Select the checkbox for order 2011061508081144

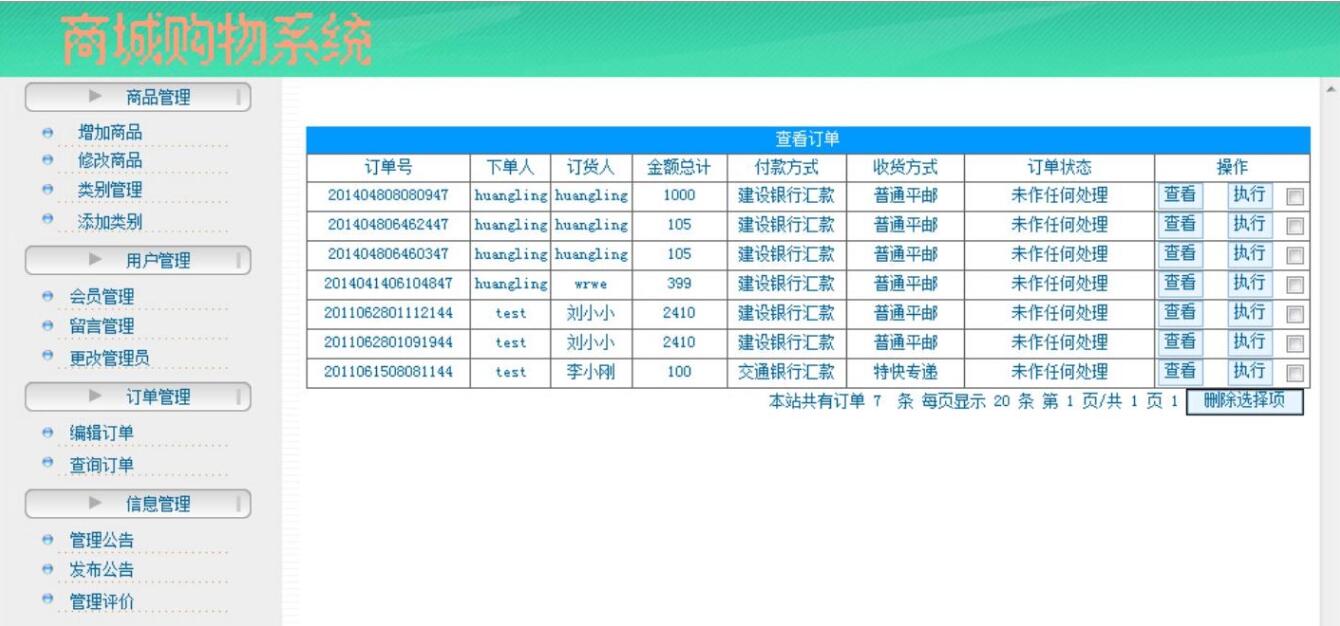click(x=1295, y=374)
